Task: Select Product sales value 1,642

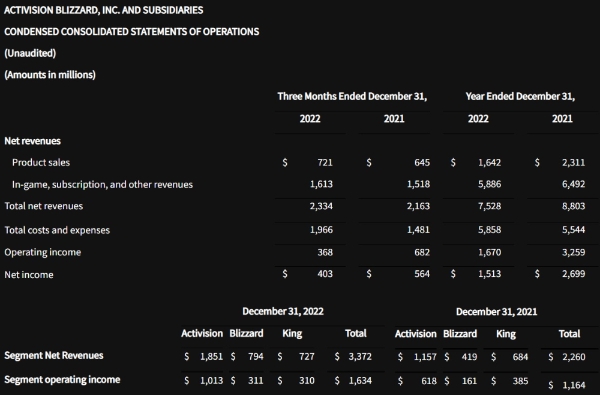Action: (x=489, y=163)
